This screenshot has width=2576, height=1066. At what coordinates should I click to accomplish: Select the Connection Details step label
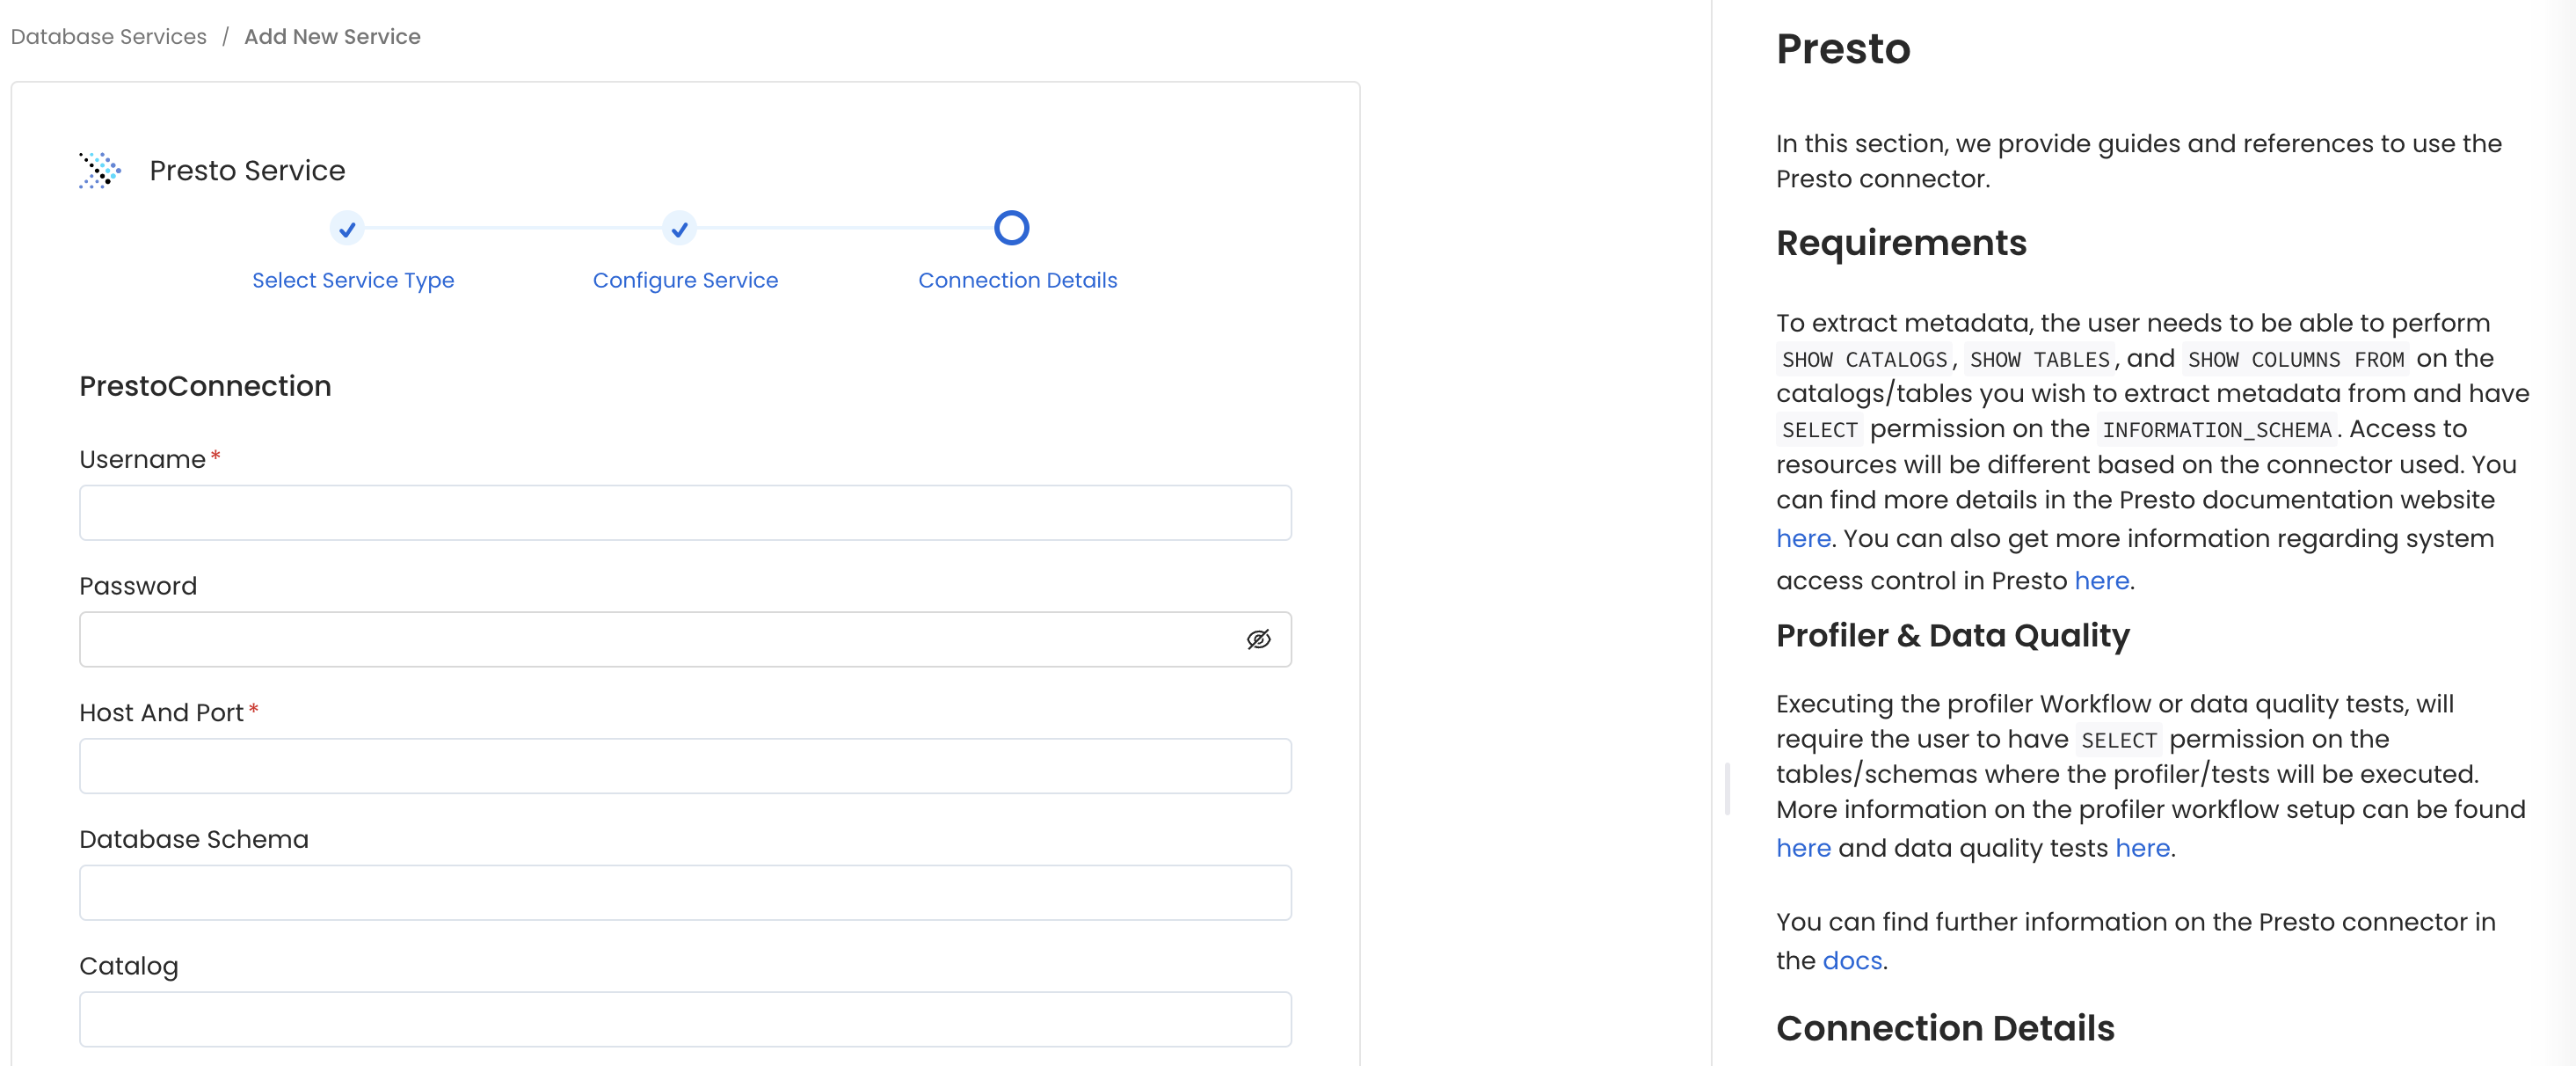point(1017,280)
